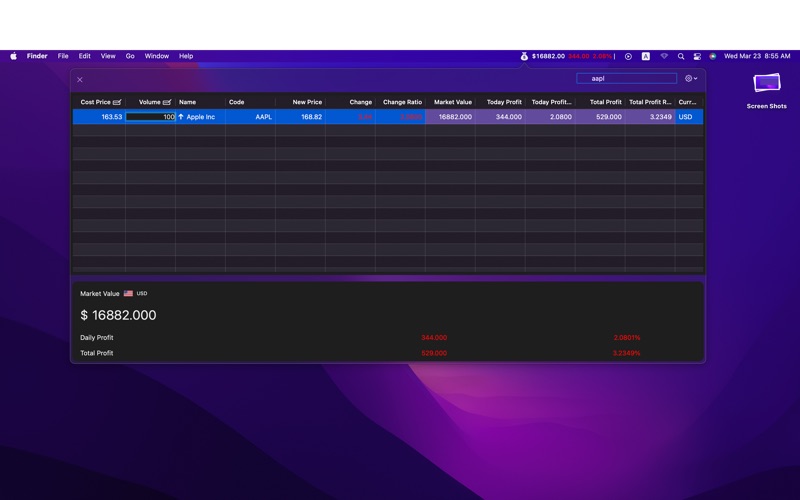The width and height of the screenshot is (800, 500).
Task: Select the Today Profit ratio cell 2.0800
Action: click(551, 117)
